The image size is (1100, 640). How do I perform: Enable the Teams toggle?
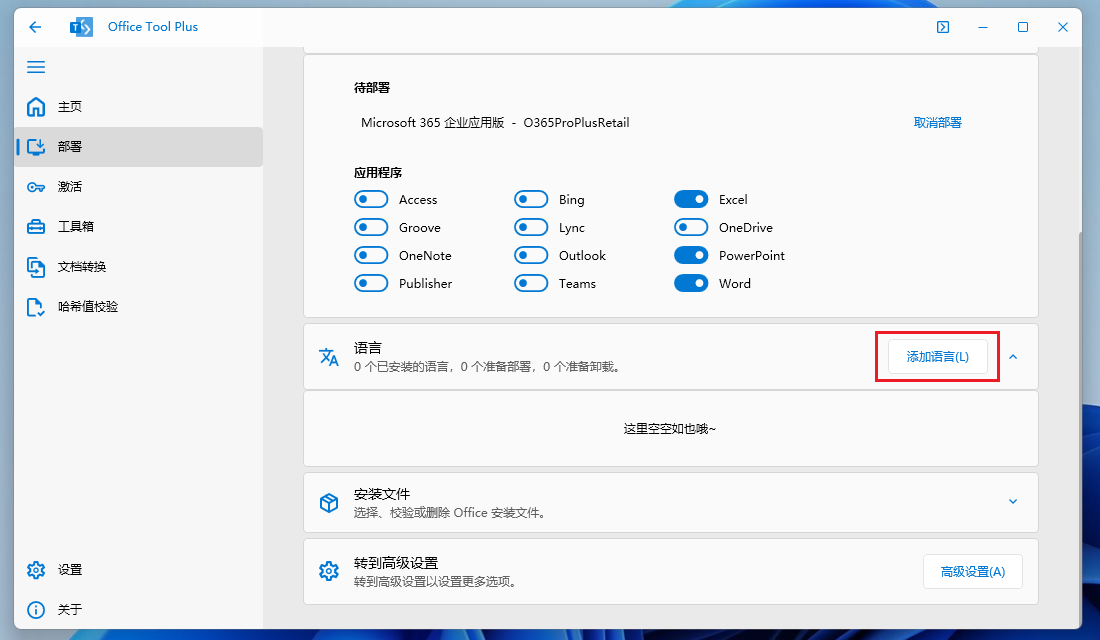(531, 284)
